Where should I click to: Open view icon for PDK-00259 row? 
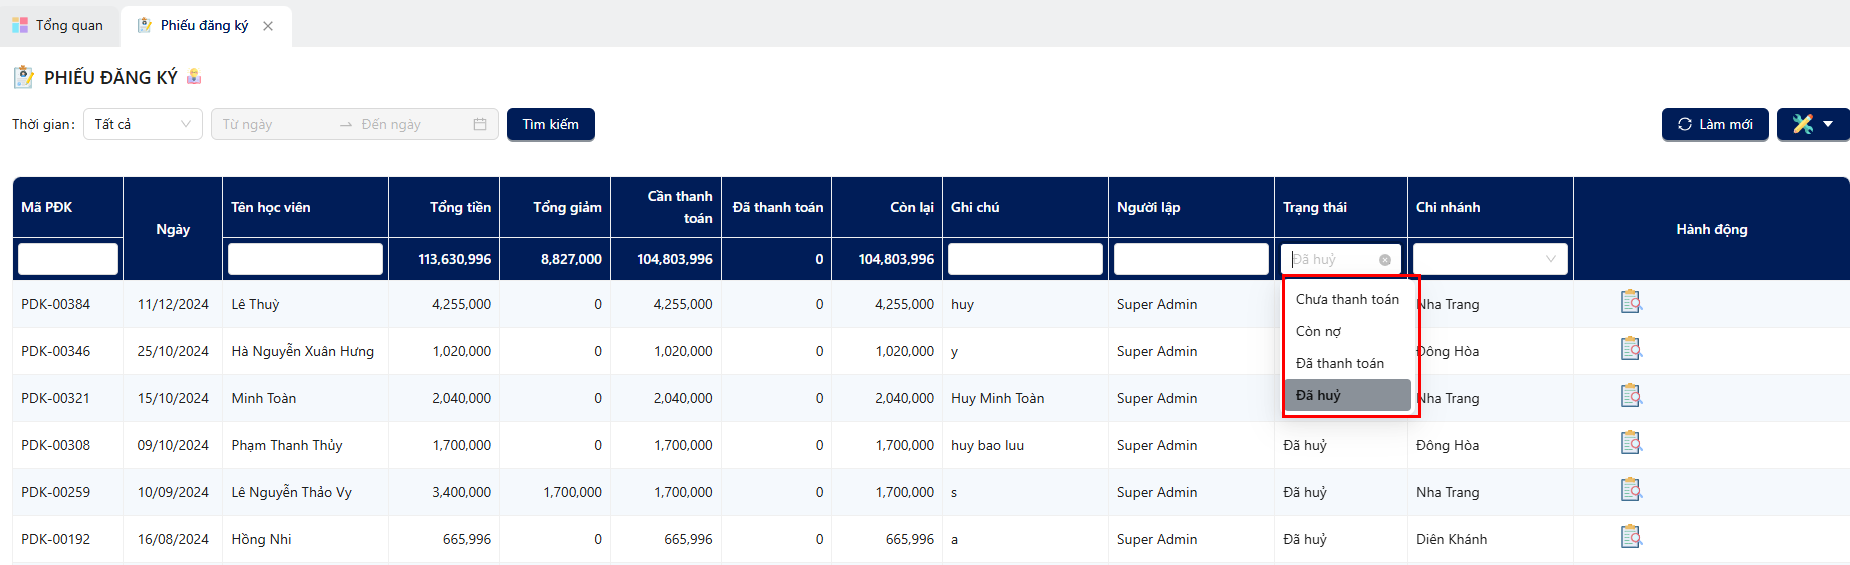click(x=1631, y=490)
